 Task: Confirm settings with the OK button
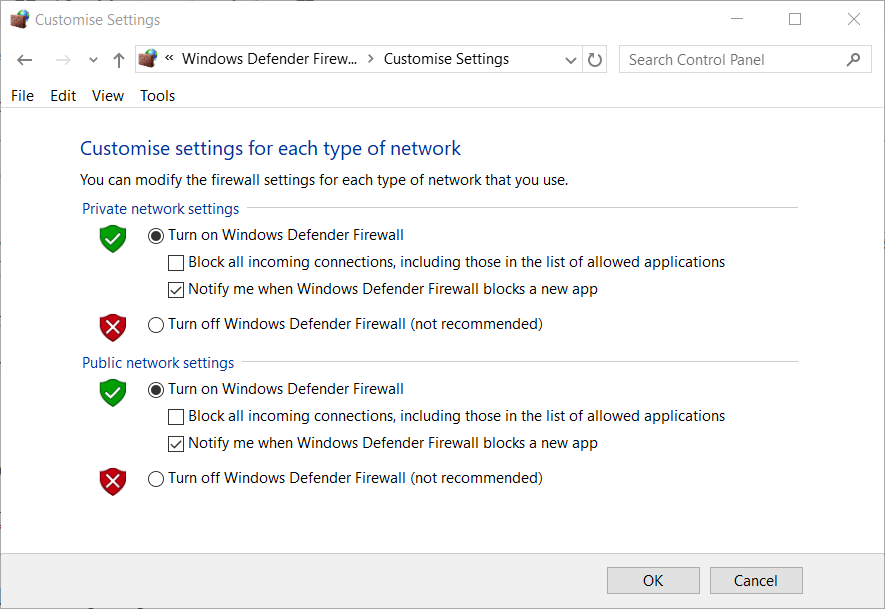[x=652, y=580]
